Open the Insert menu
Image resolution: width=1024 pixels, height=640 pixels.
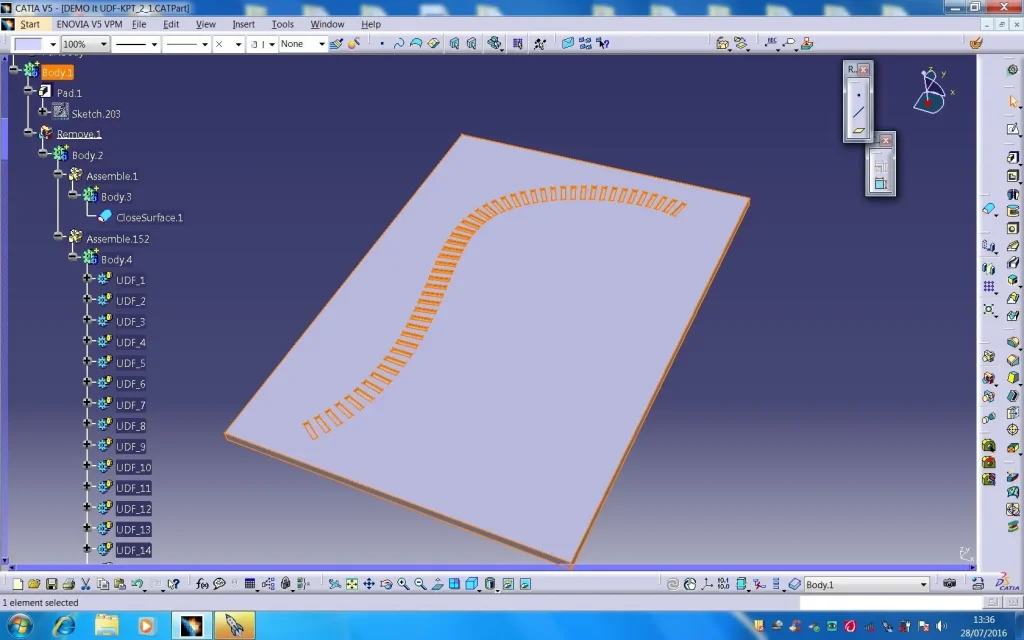tap(243, 24)
